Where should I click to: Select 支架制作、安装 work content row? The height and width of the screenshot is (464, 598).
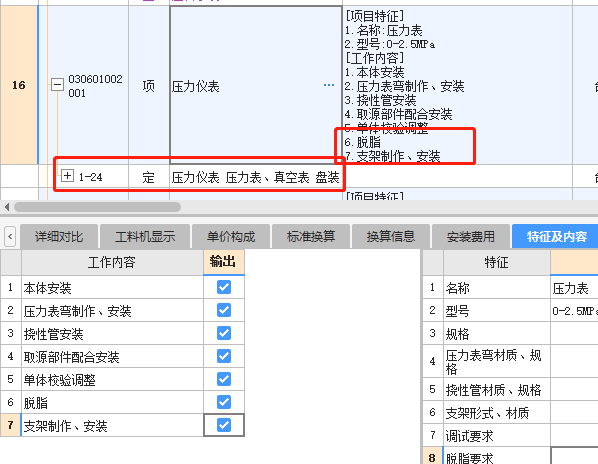112,425
